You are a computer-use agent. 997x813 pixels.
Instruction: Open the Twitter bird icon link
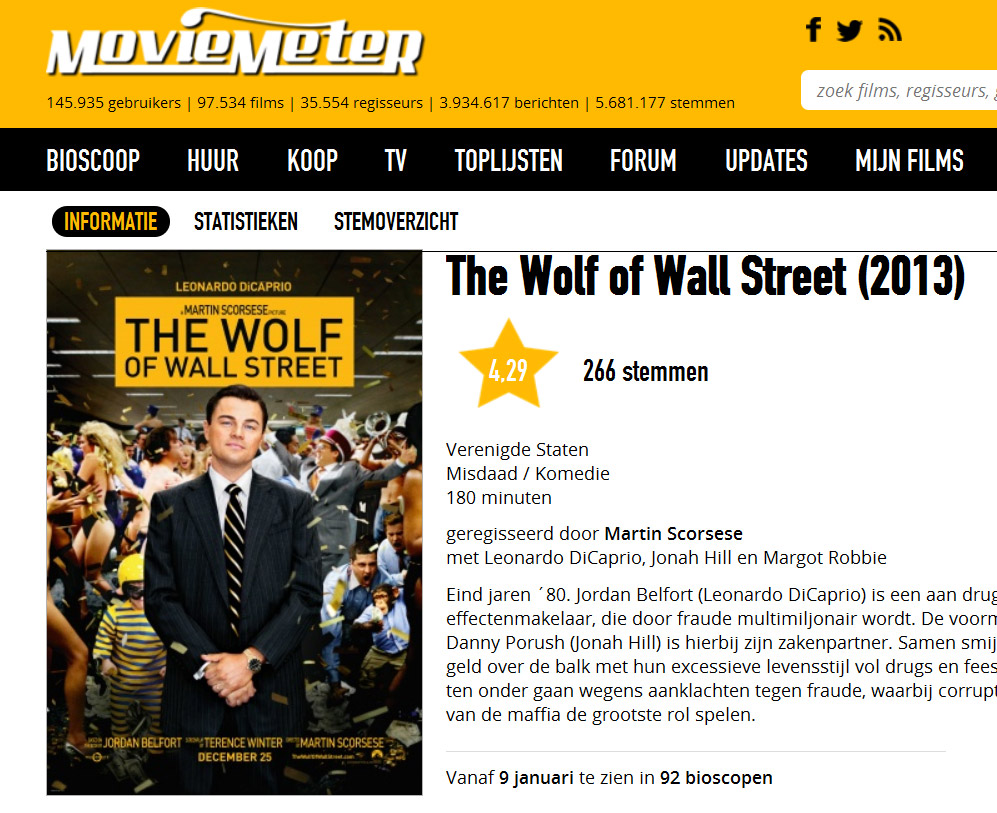(849, 31)
